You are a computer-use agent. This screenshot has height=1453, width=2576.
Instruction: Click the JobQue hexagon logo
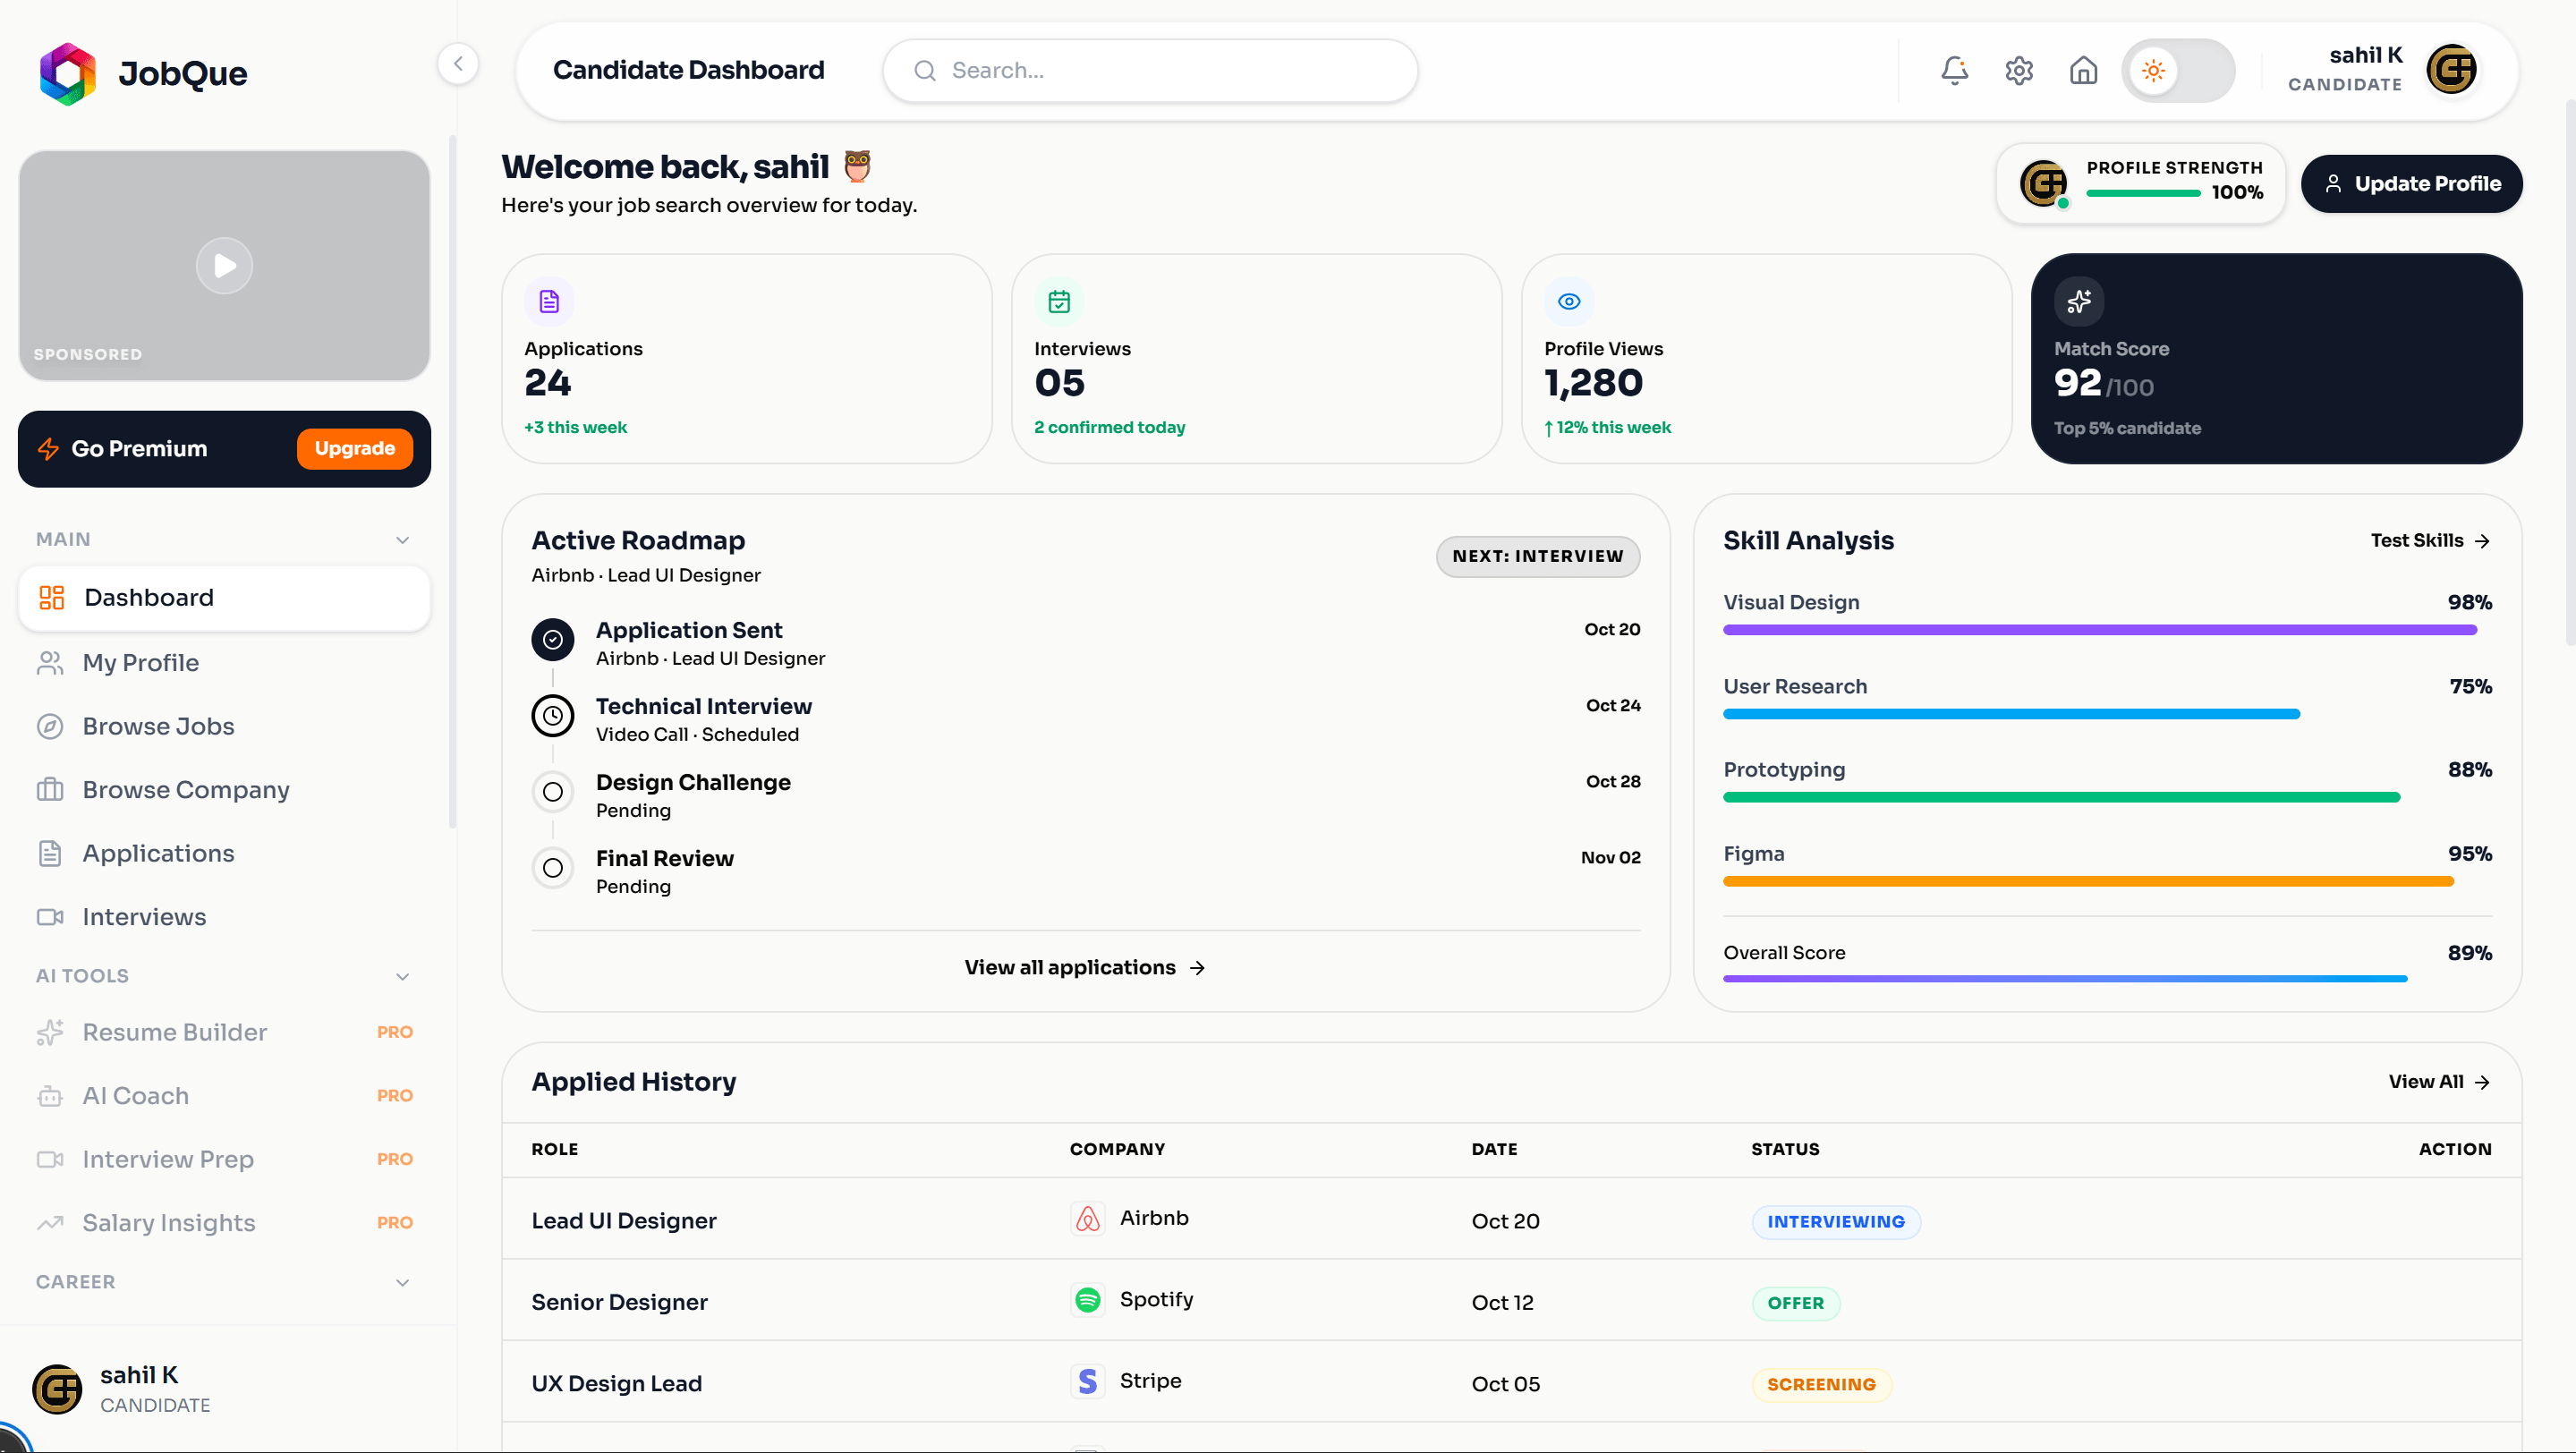coord(67,73)
